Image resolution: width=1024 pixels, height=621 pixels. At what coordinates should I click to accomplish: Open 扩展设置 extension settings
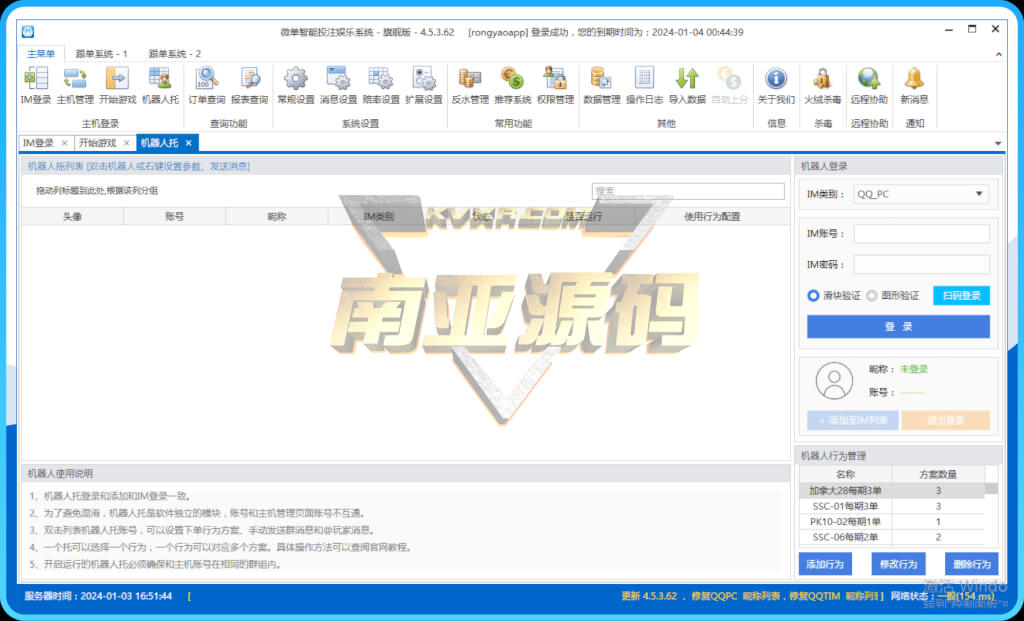click(424, 86)
